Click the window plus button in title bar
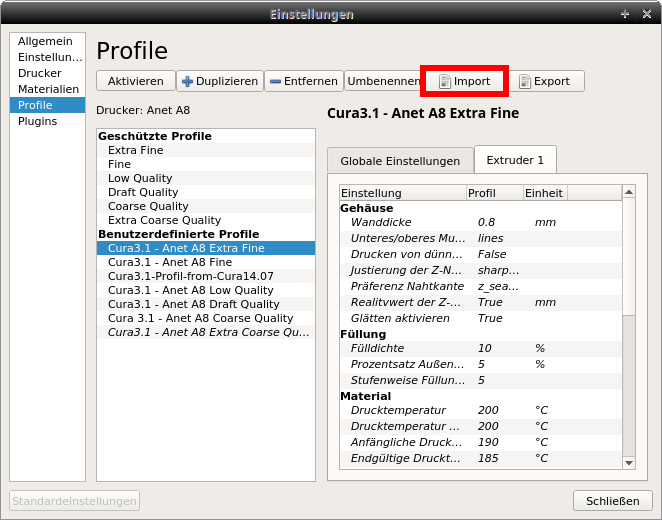This screenshot has height=520, width=662. [x=625, y=14]
